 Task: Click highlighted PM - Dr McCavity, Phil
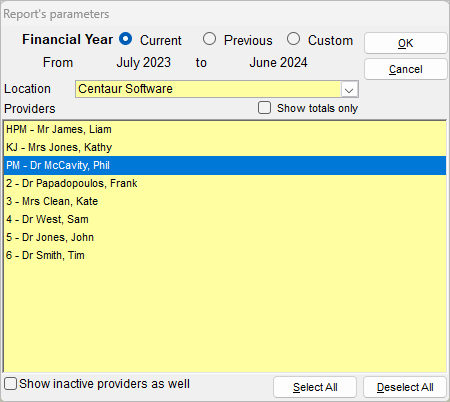(225, 165)
